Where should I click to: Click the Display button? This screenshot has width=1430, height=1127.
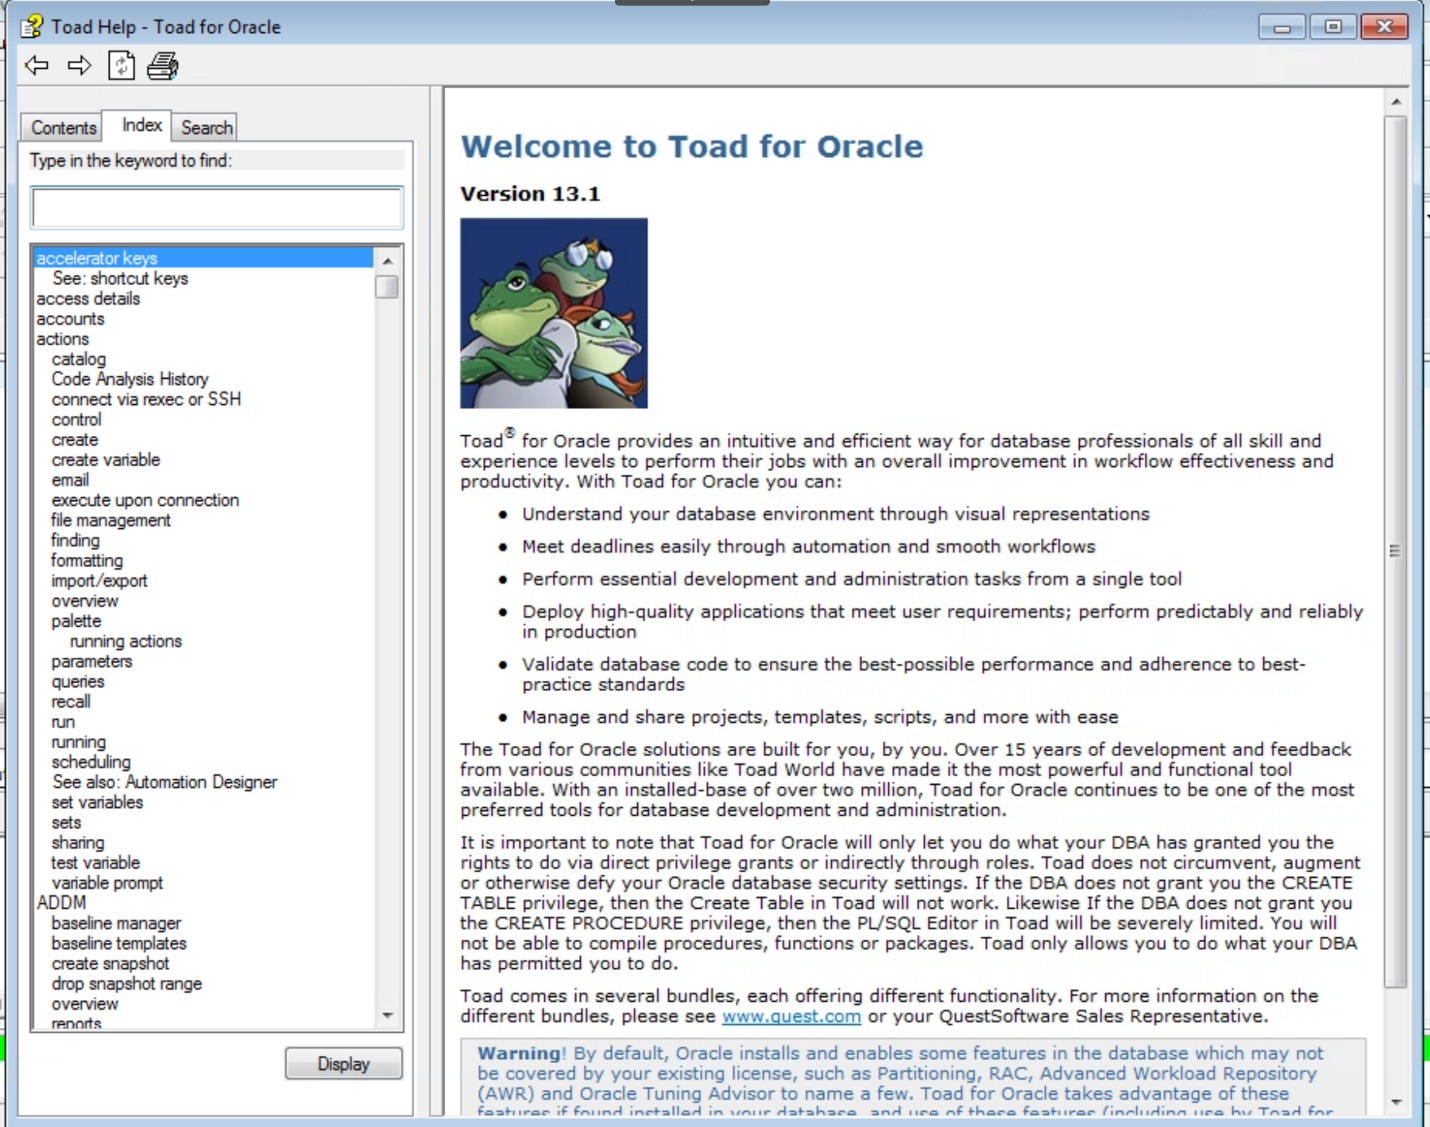click(344, 1064)
